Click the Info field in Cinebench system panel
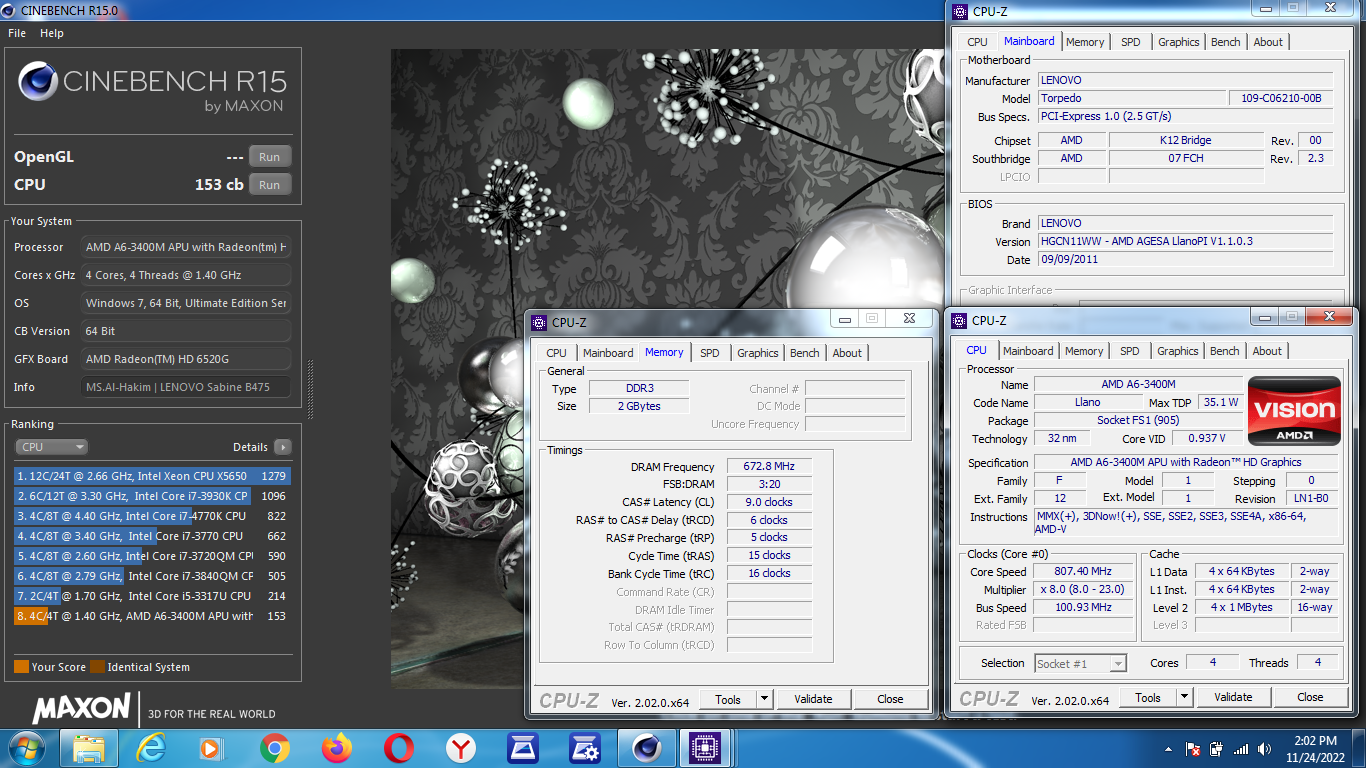Image resolution: width=1366 pixels, height=768 pixels. [186, 387]
